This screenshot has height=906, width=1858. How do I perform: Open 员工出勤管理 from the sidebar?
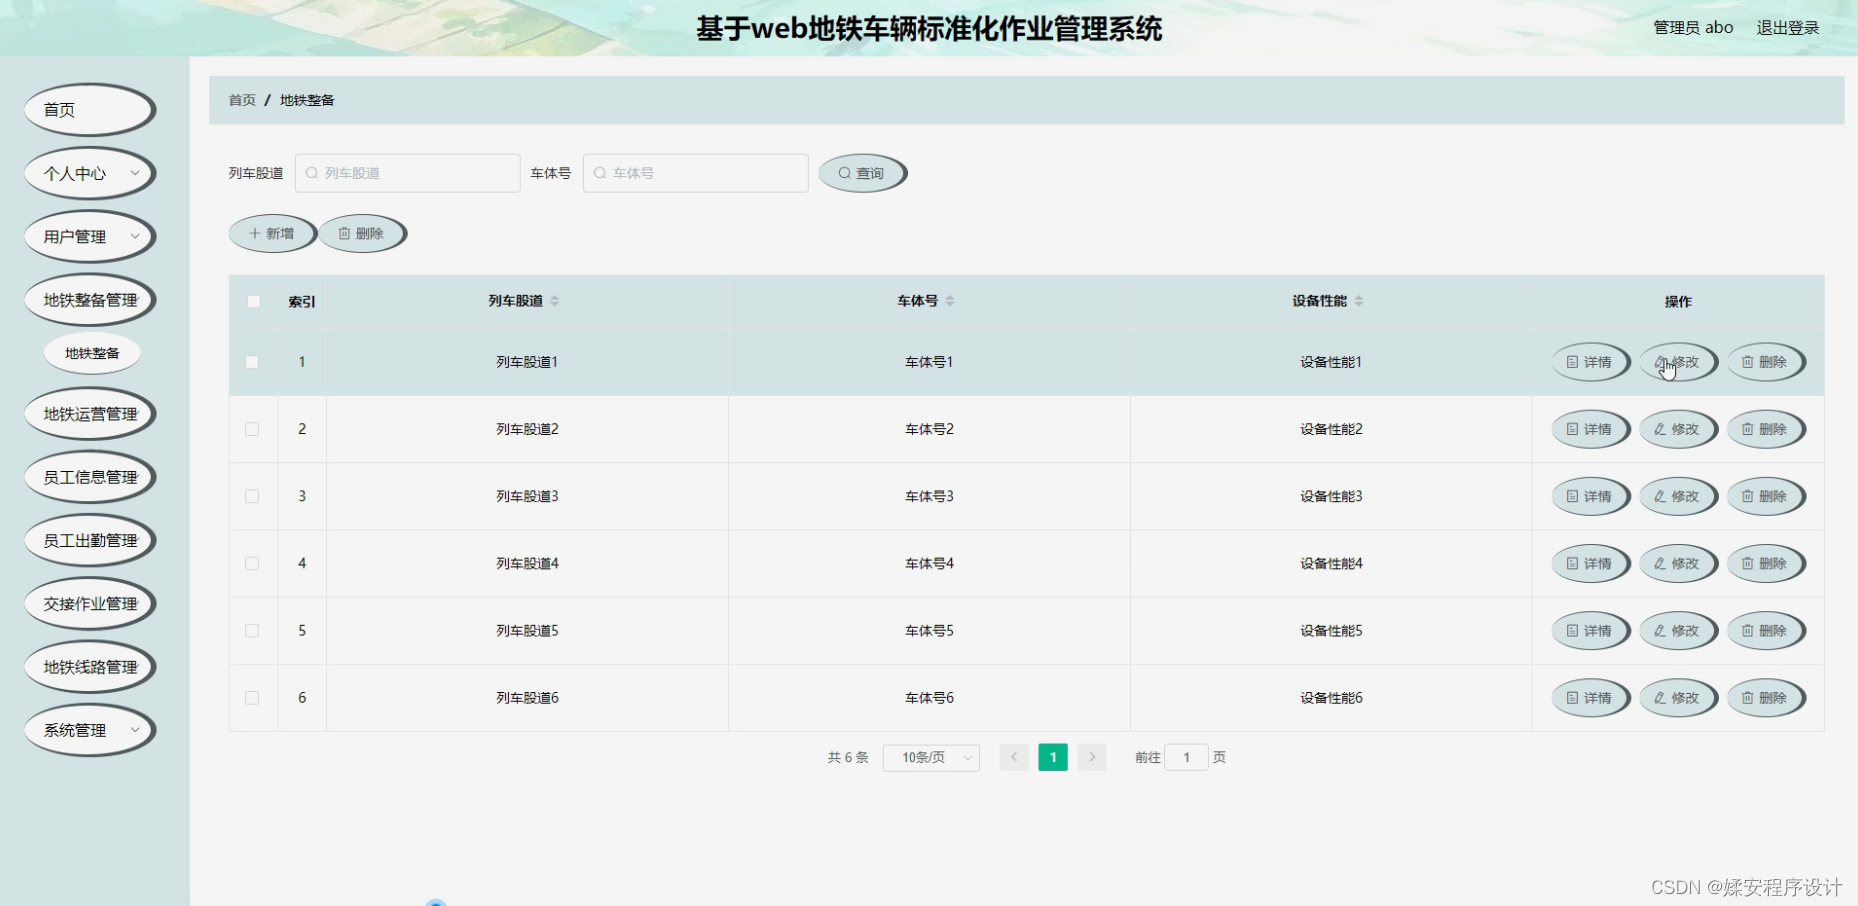click(90, 540)
